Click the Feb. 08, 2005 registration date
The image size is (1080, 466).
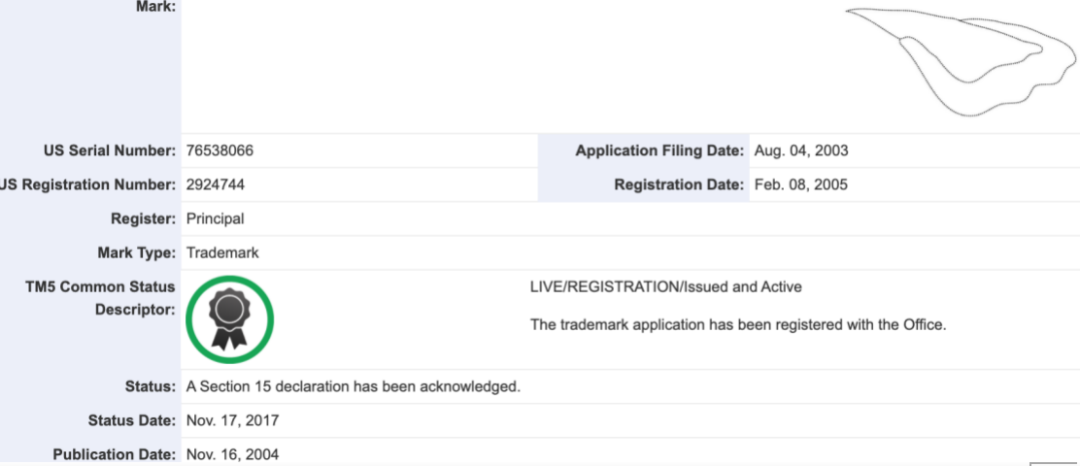click(801, 185)
